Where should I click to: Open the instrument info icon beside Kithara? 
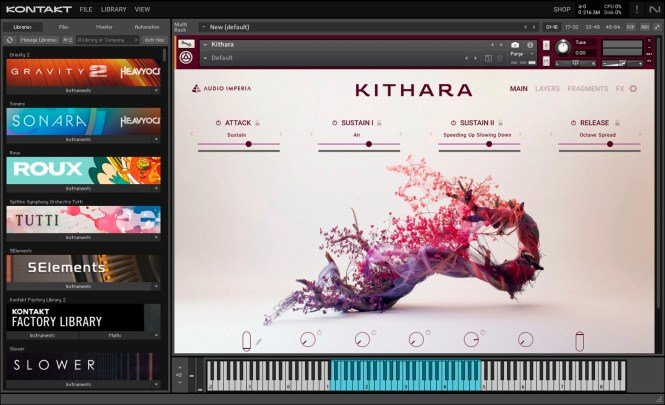coord(530,45)
